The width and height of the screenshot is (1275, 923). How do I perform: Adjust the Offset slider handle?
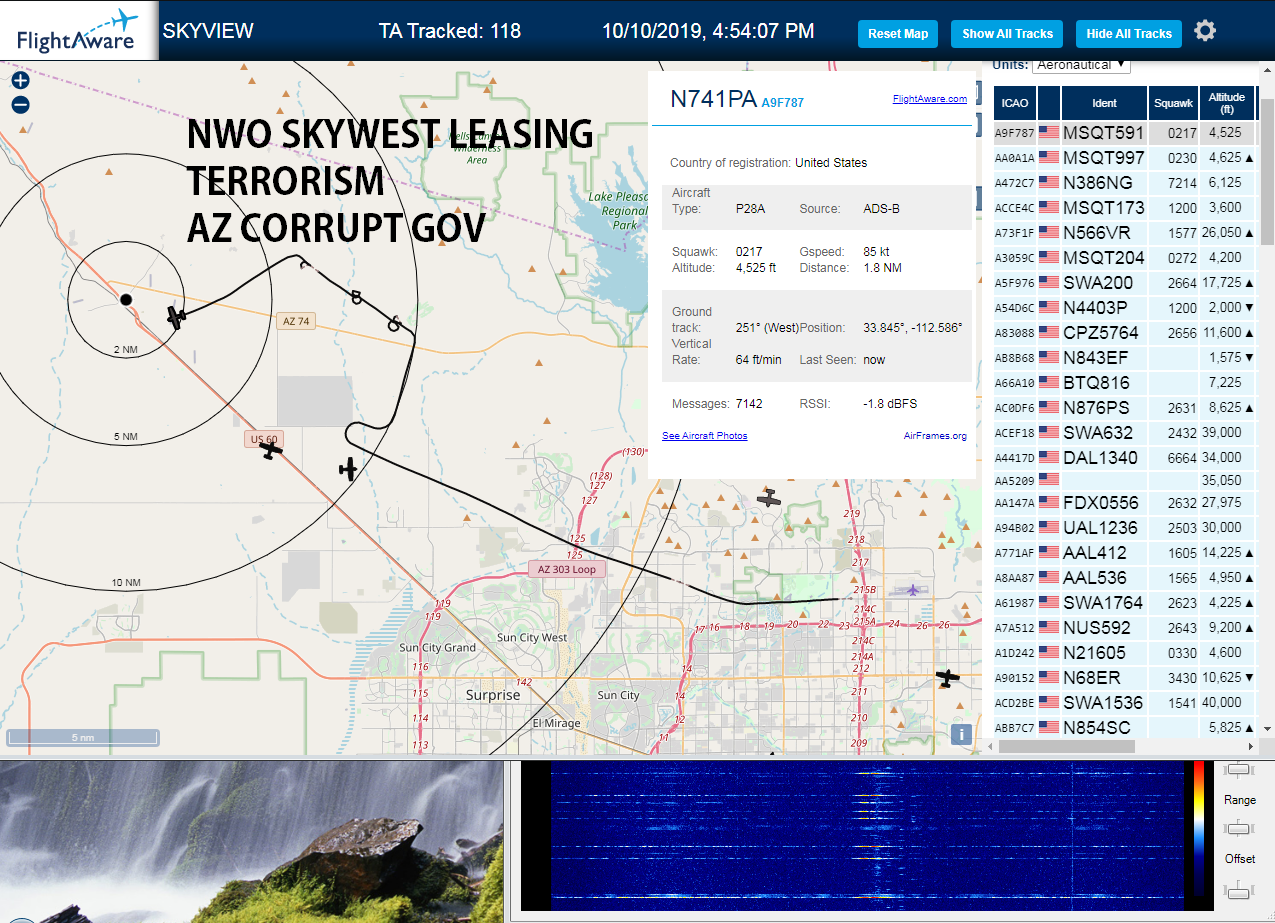pos(1240,890)
